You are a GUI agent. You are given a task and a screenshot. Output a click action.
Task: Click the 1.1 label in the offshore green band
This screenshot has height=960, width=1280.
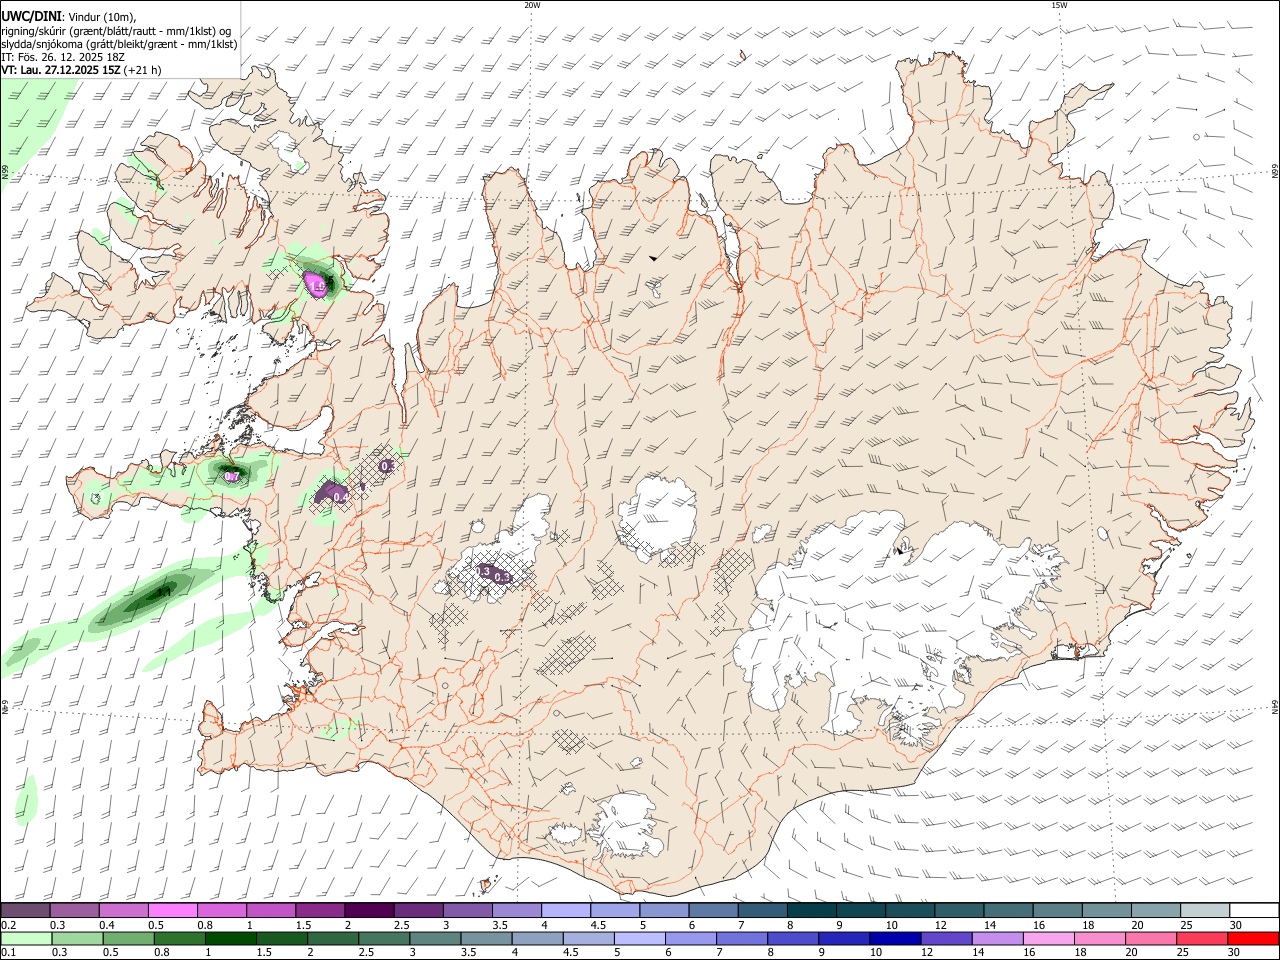click(164, 592)
